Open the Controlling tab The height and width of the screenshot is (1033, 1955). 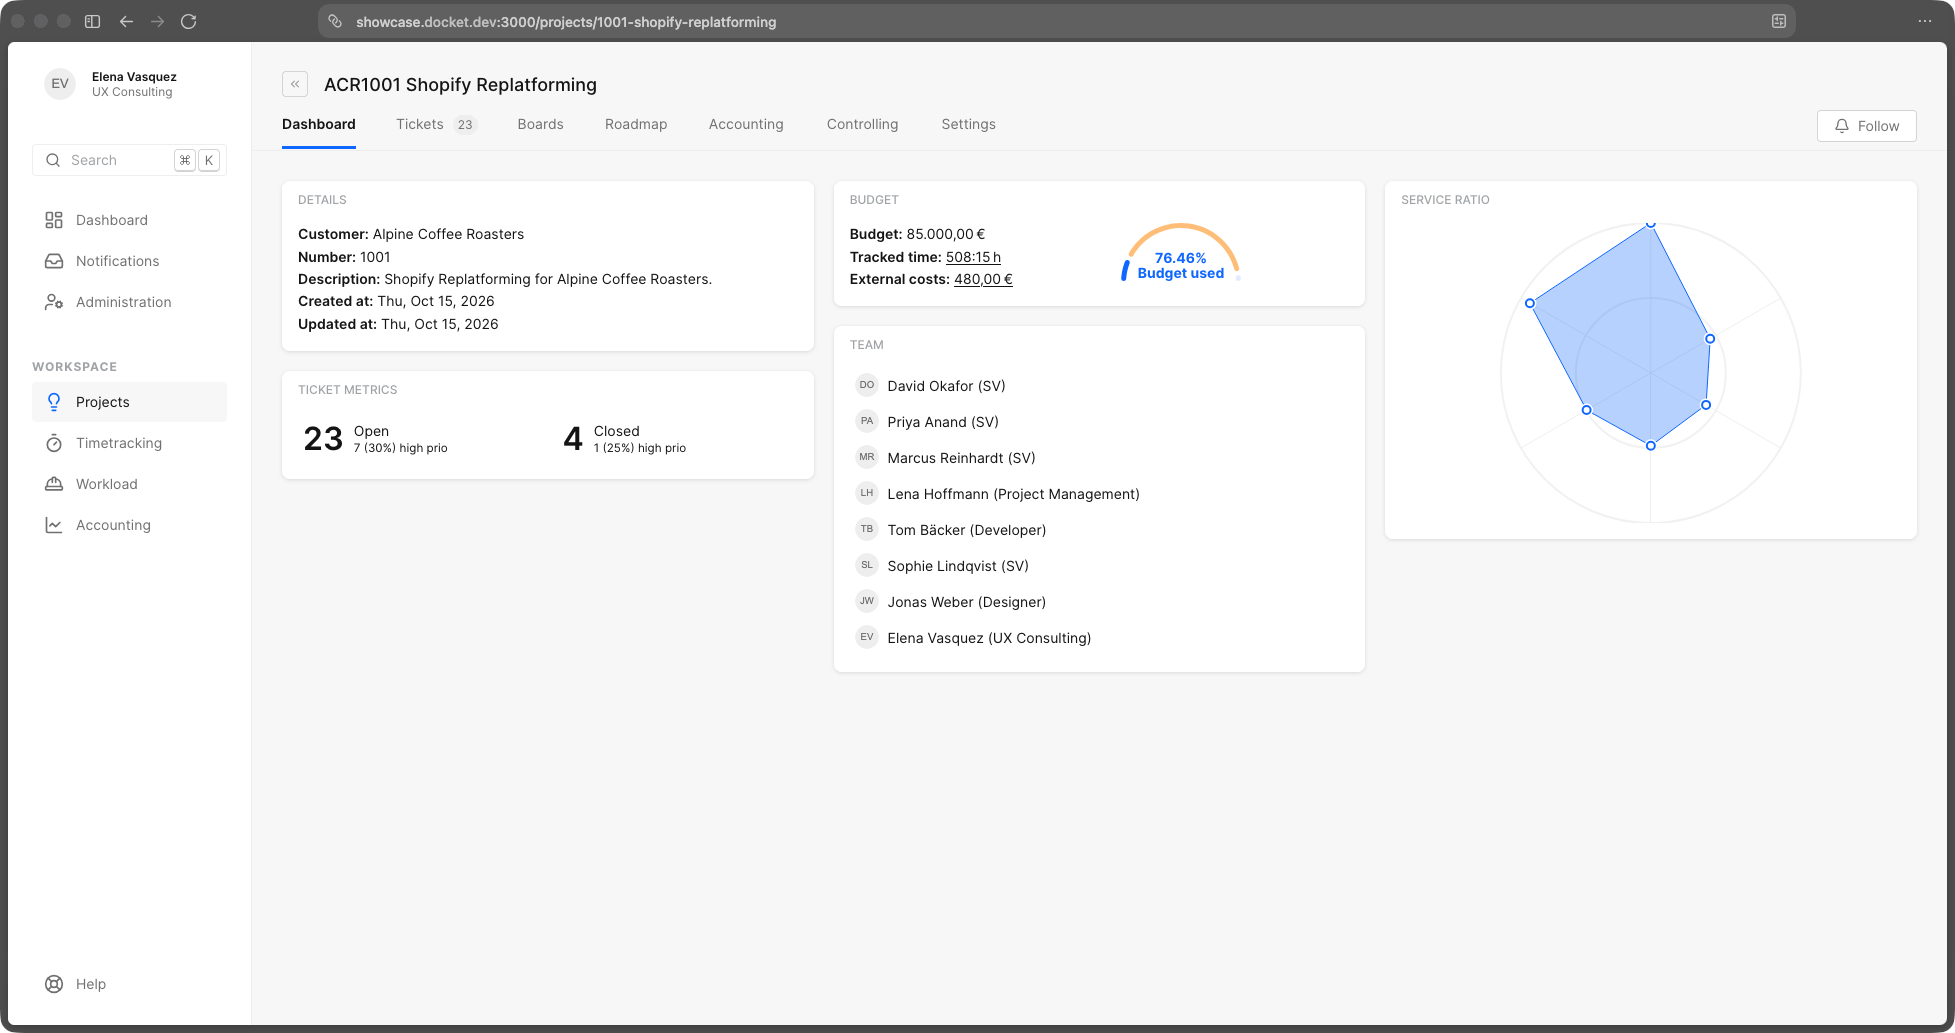pyautogui.click(x=862, y=124)
